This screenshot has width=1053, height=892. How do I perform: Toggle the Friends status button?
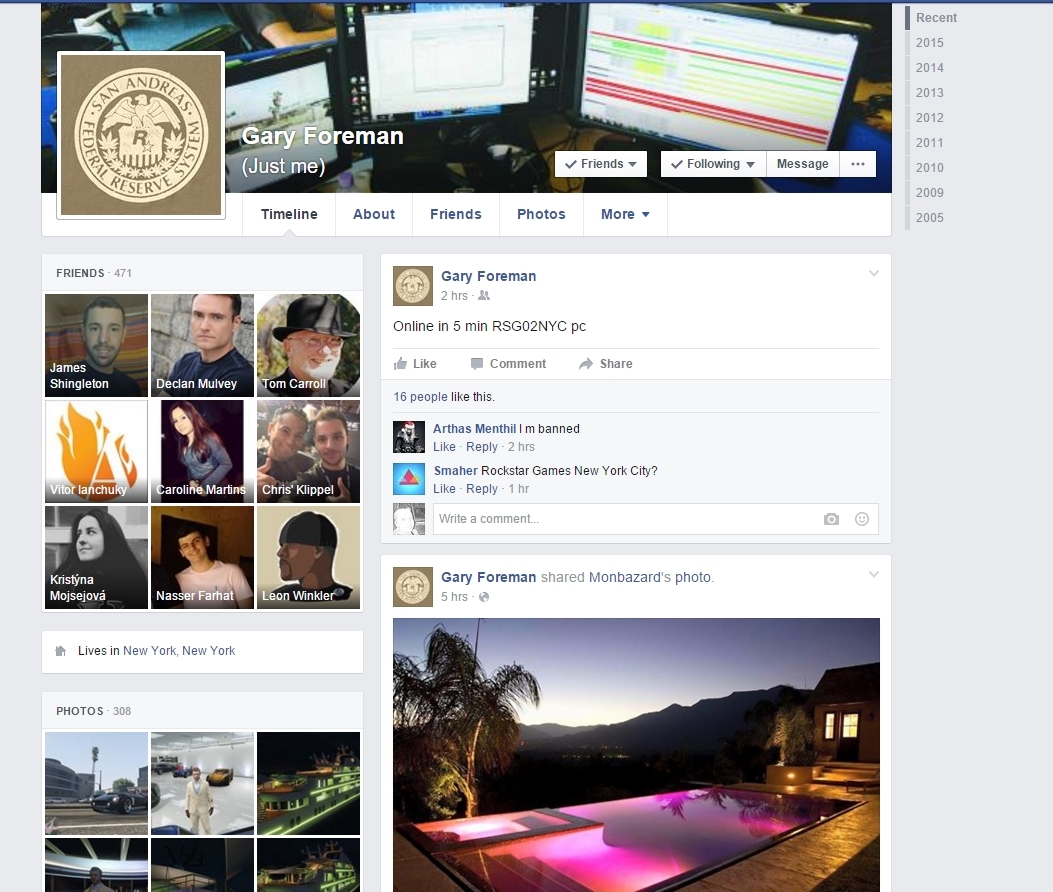(x=601, y=164)
